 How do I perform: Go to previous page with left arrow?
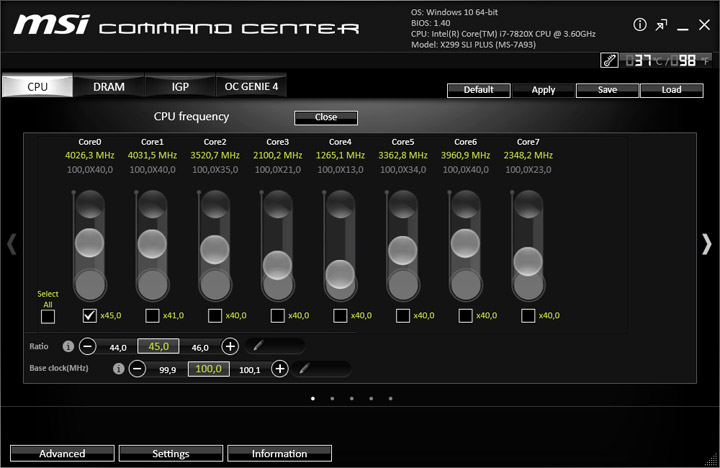tap(11, 244)
